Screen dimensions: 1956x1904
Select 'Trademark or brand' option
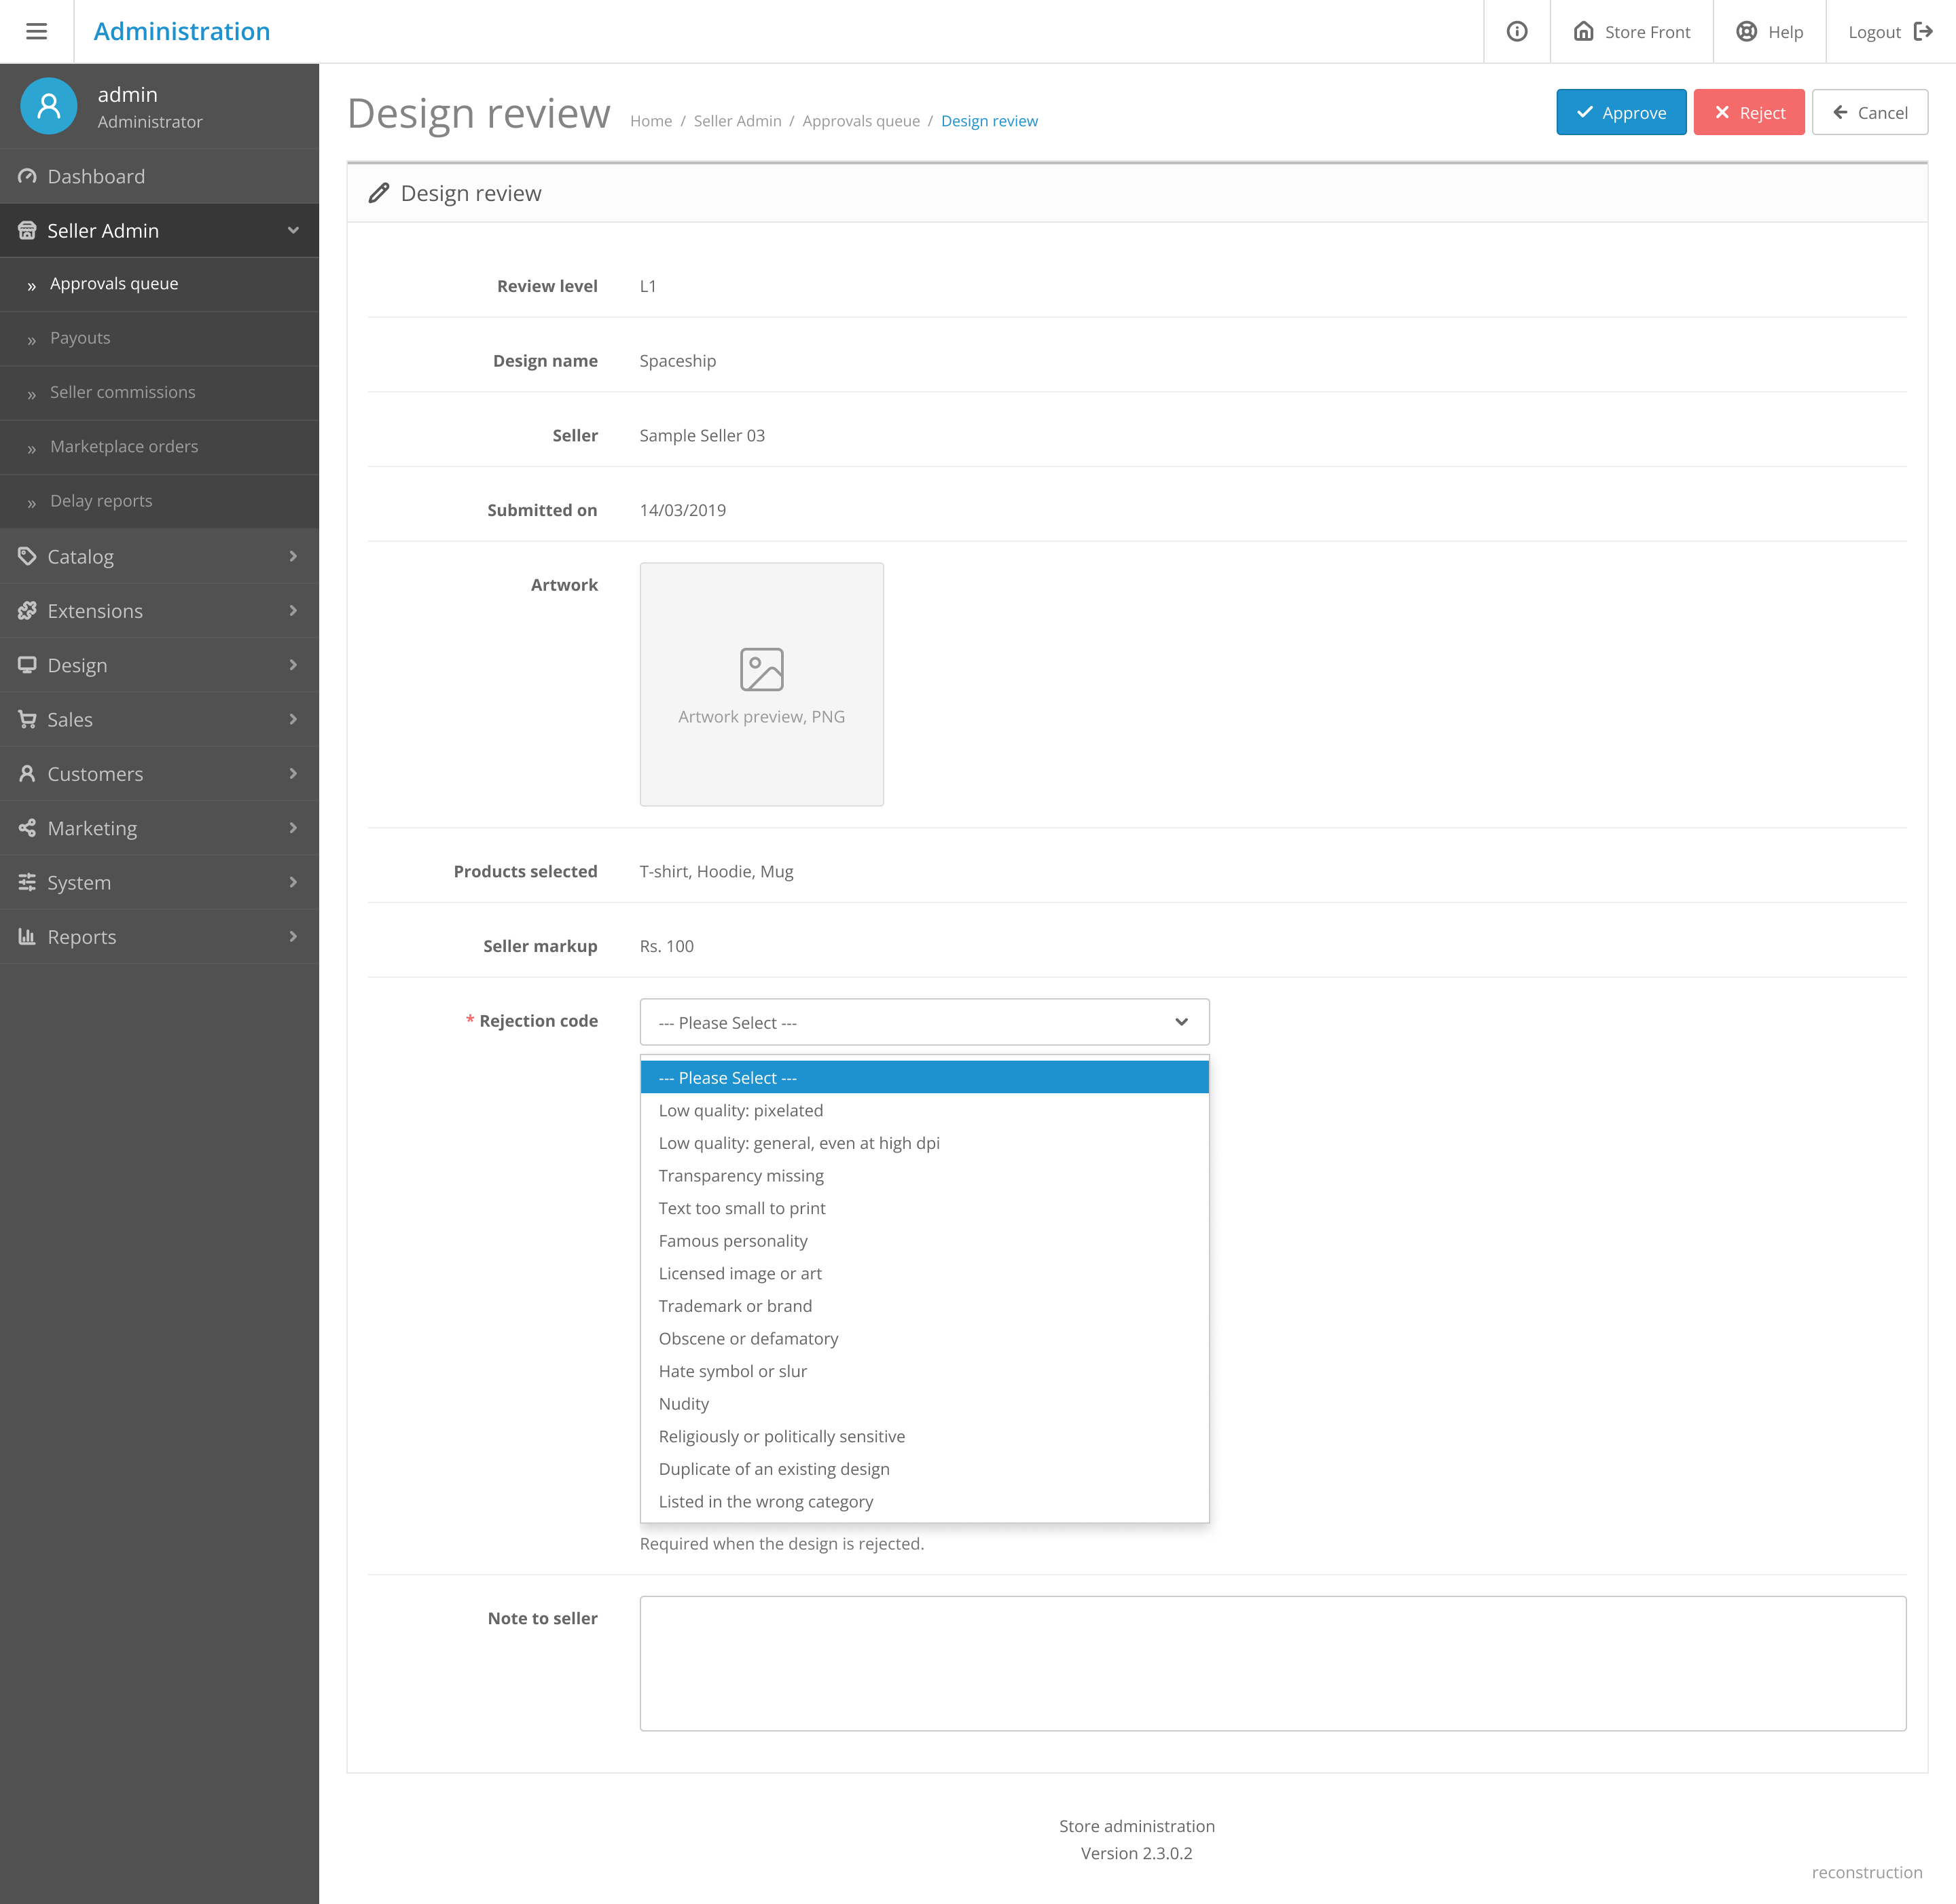[x=924, y=1306]
